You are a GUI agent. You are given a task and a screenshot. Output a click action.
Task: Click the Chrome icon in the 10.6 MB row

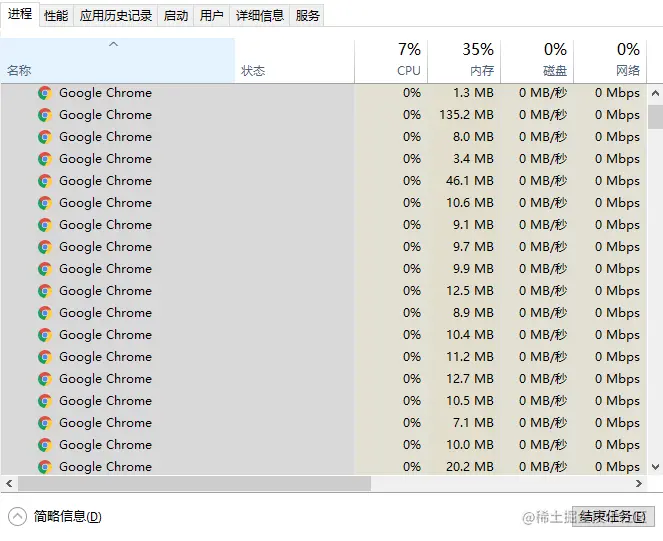click(45, 203)
